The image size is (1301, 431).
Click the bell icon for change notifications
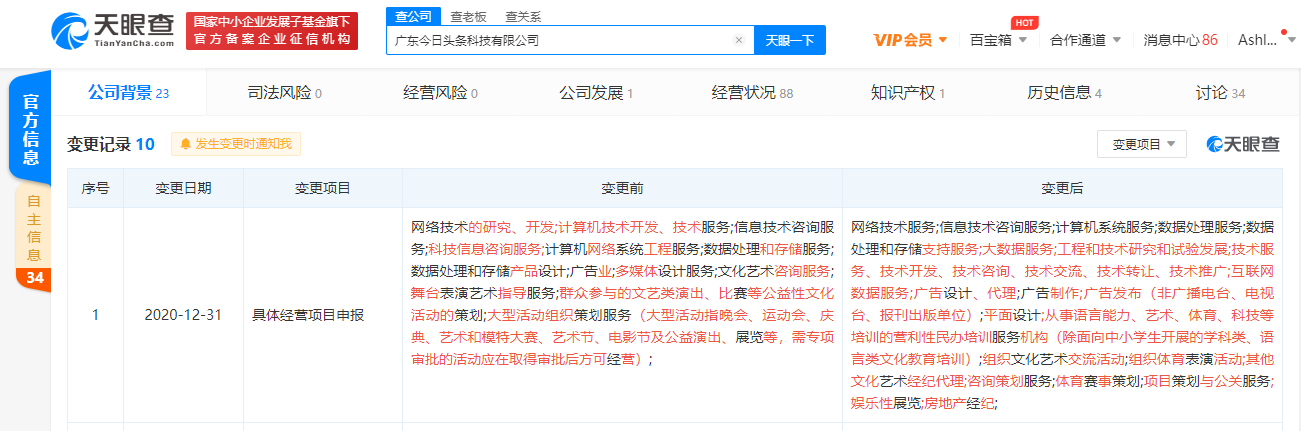click(185, 144)
